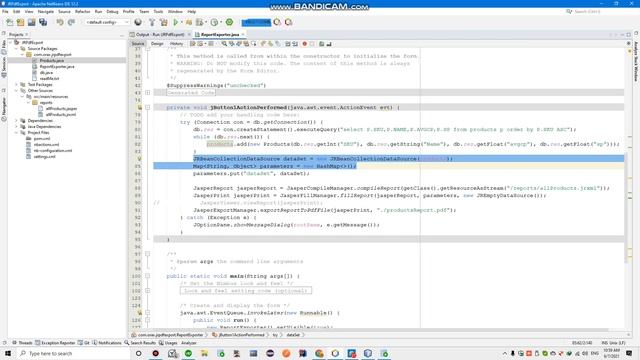Click dataSet in the breadcrumb bar
The height and width of the screenshot is (360, 640).
[293, 335]
